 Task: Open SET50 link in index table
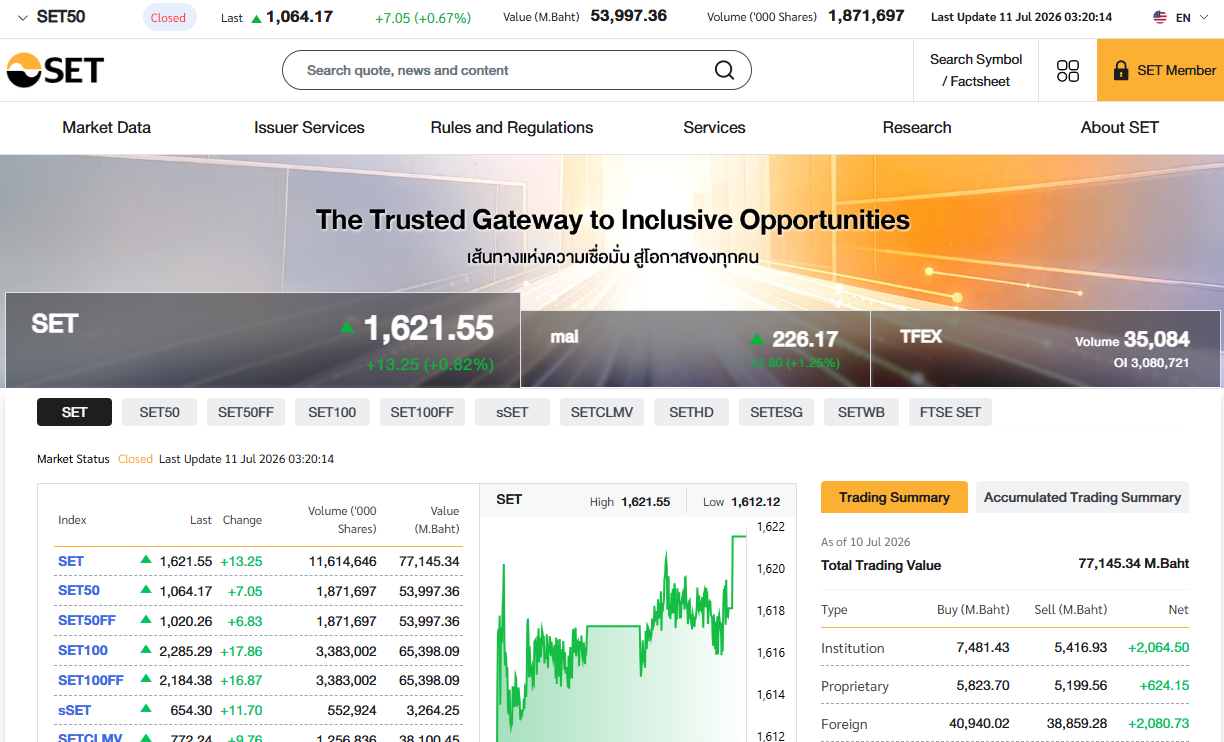click(79, 591)
